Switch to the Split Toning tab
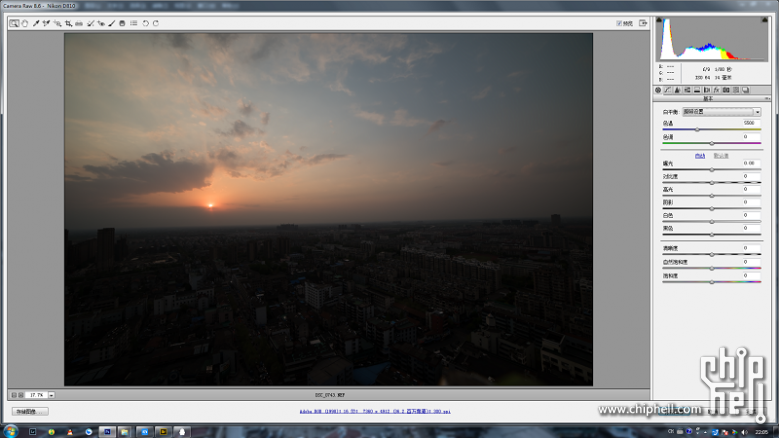Image resolution: width=779 pixels, height=438 pixels. 697,90
